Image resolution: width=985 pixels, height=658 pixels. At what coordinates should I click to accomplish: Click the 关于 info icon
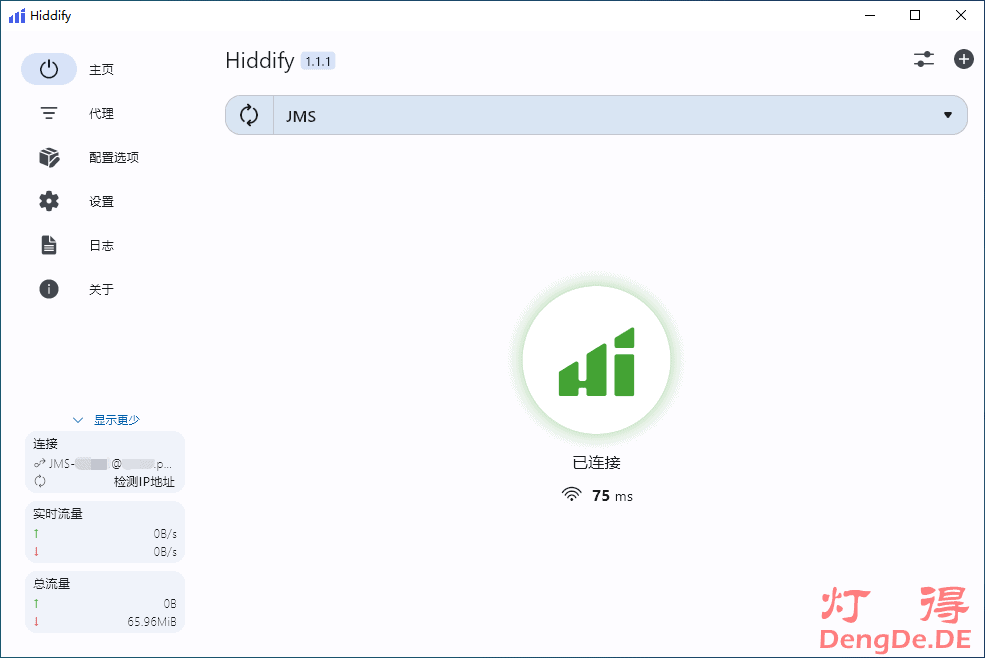48,289
